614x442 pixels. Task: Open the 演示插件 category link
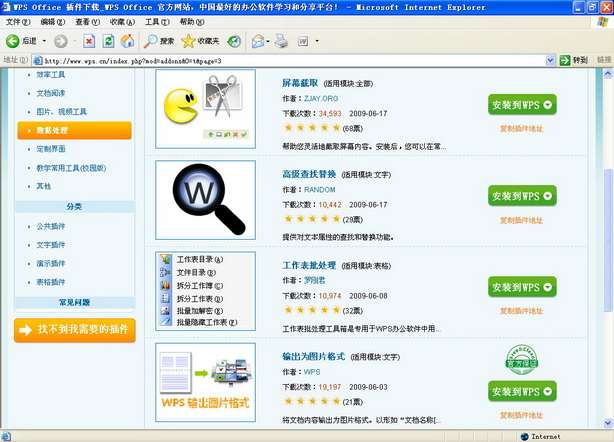pos(51,263)
